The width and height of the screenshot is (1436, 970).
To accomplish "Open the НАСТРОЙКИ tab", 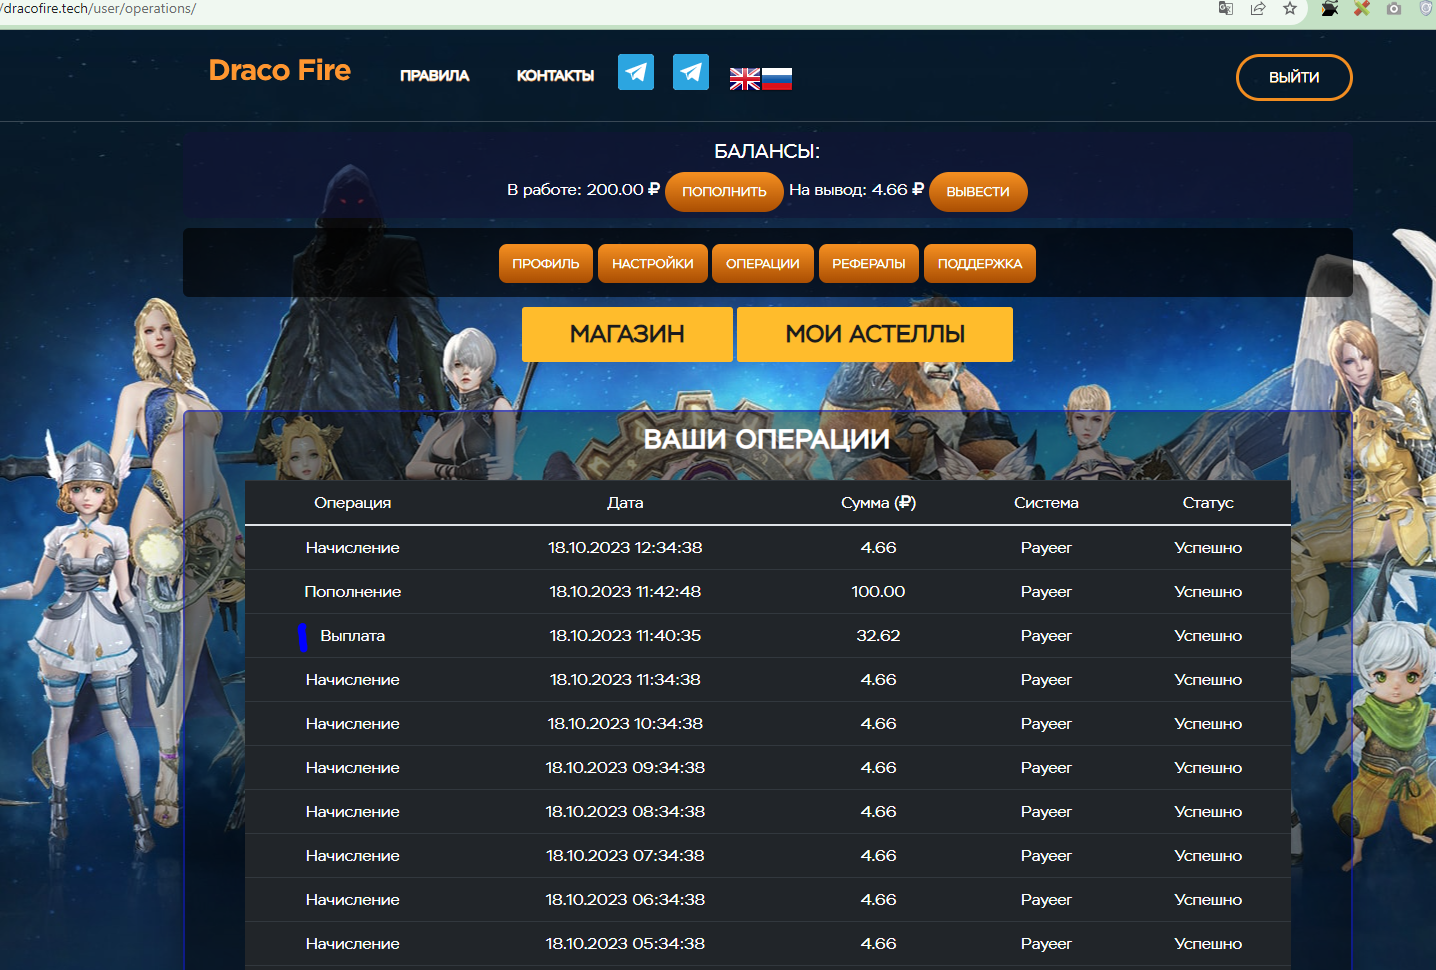I will pyautogui.click(x=653, y=264).
